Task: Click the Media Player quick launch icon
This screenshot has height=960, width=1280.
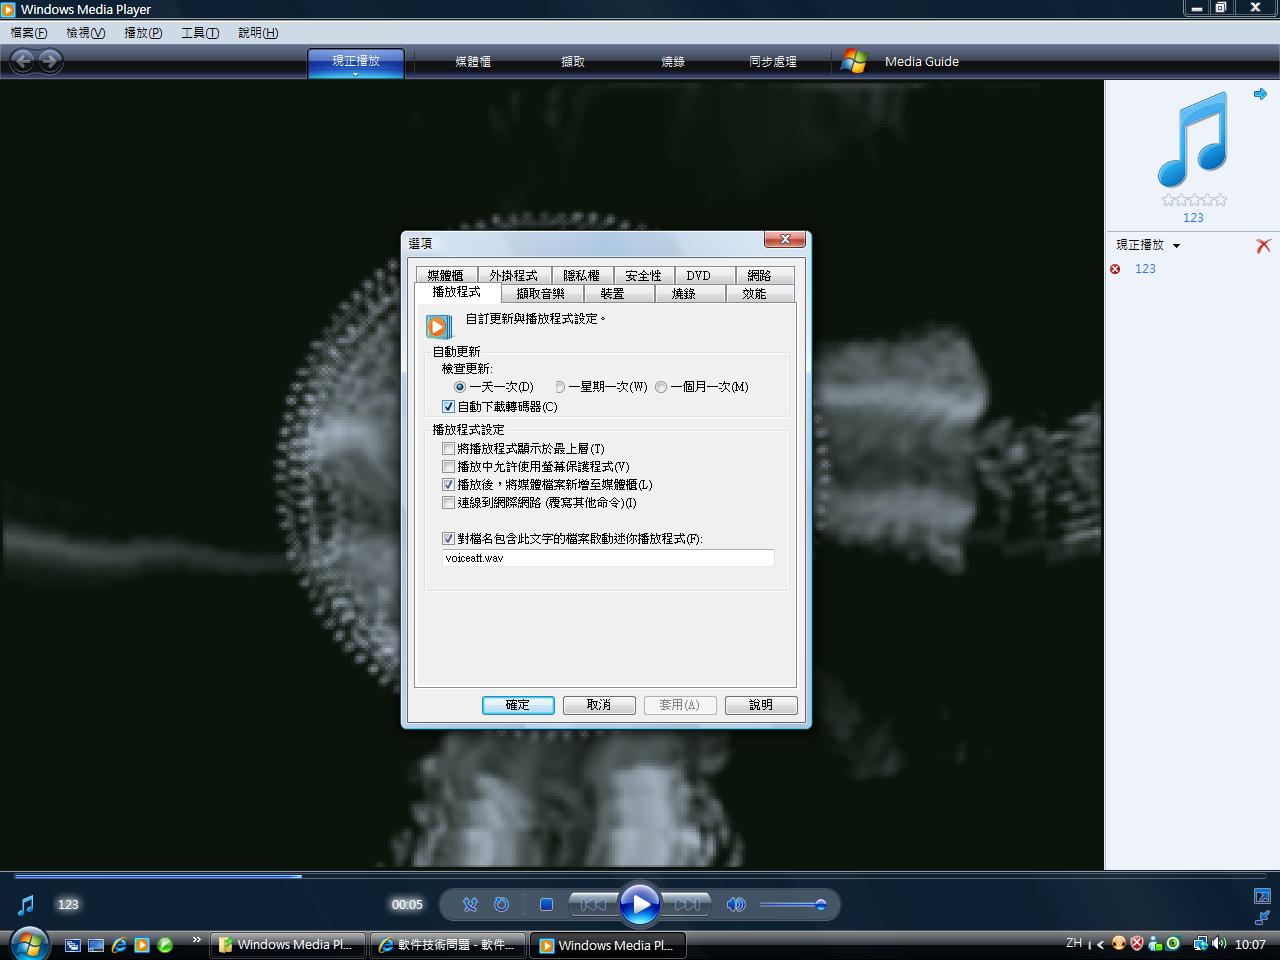Action: pos(142,944)
